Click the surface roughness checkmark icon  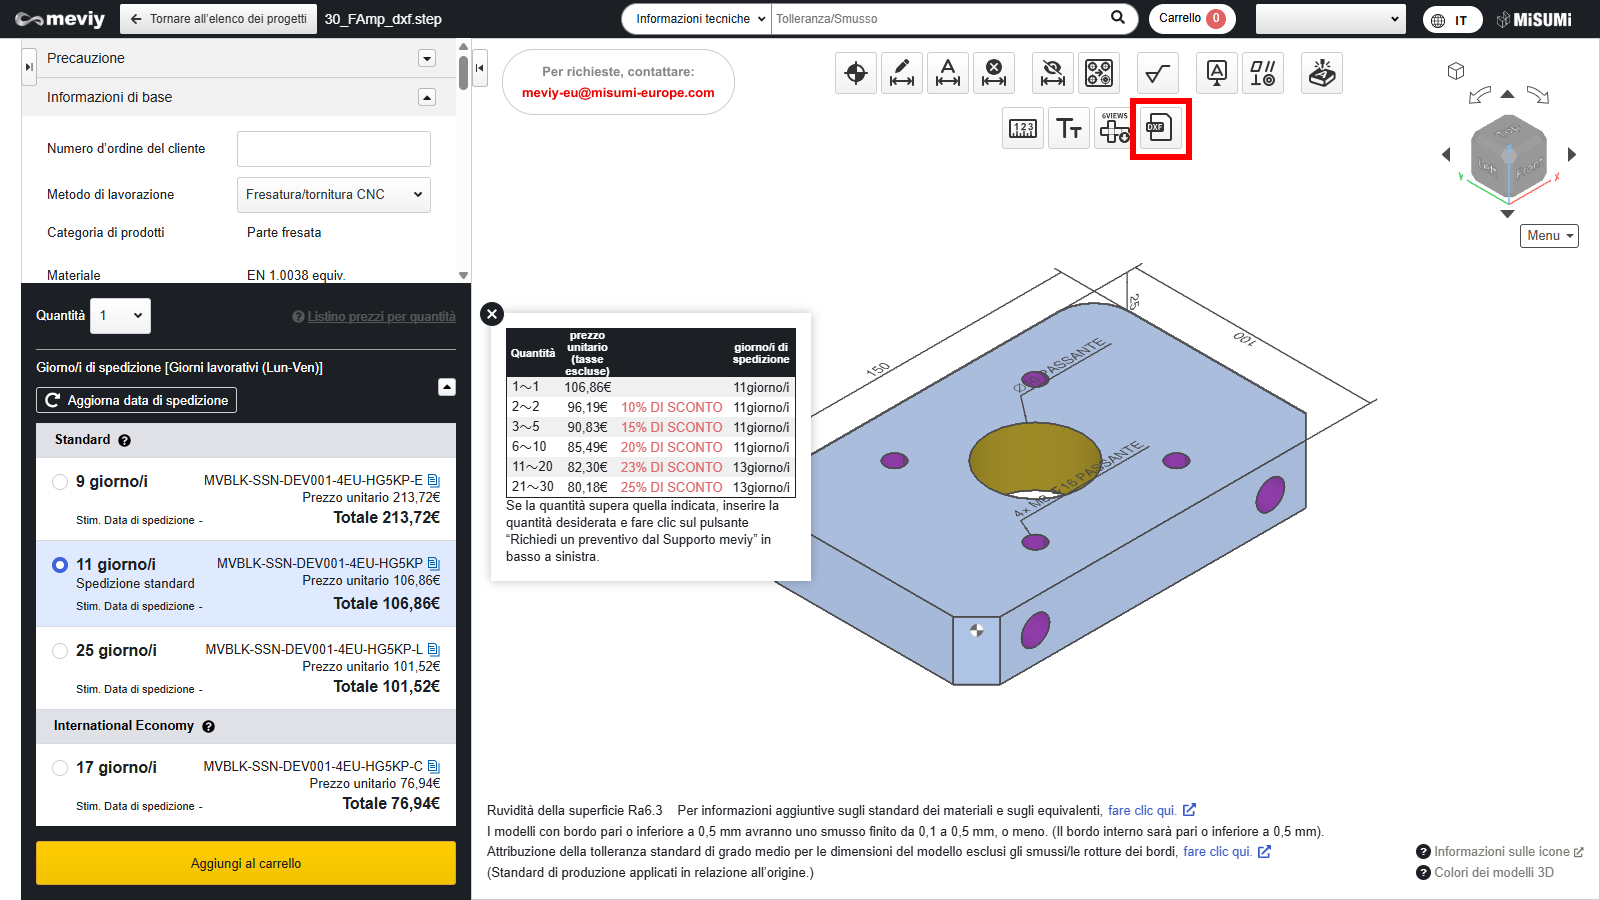pos(1158,73)
